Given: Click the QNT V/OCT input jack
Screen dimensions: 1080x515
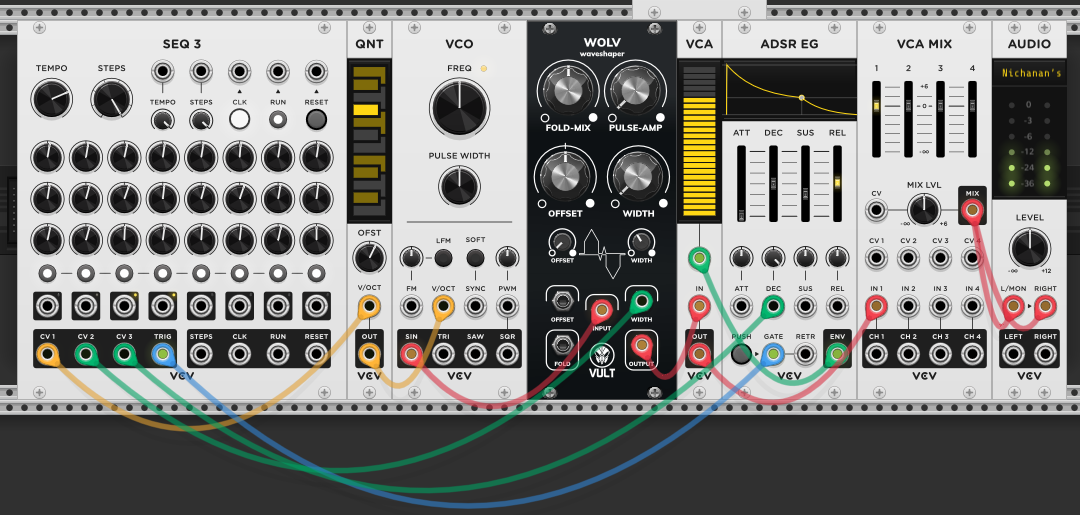Looking at the screenshot, I should pos(369,306).
